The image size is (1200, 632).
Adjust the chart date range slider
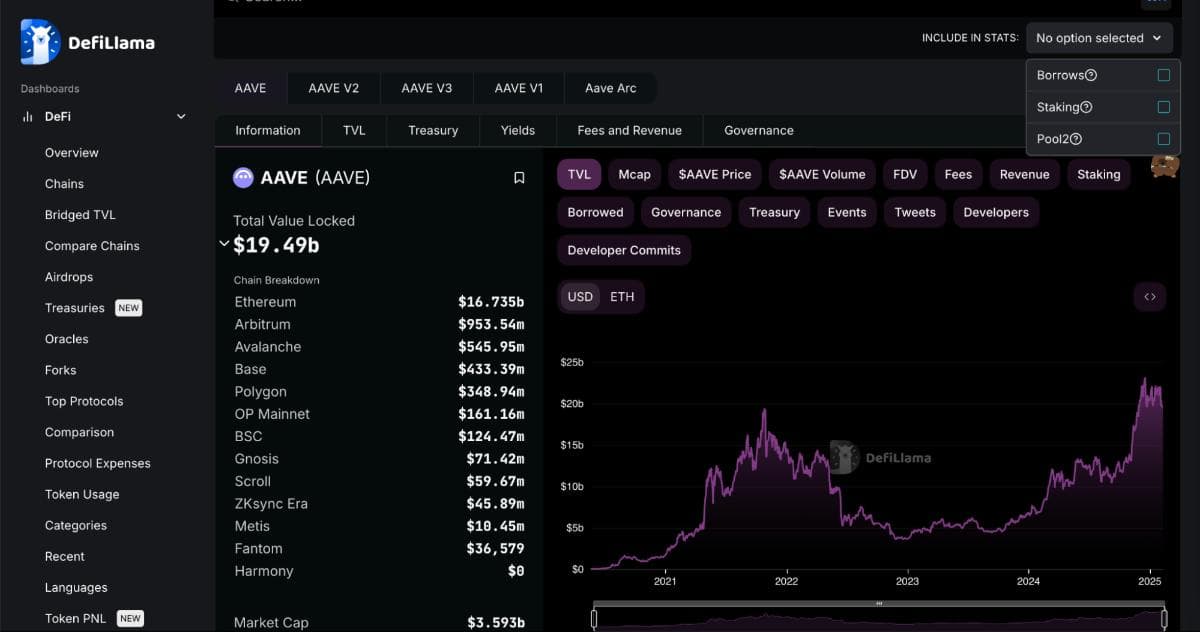click(878, 604)
